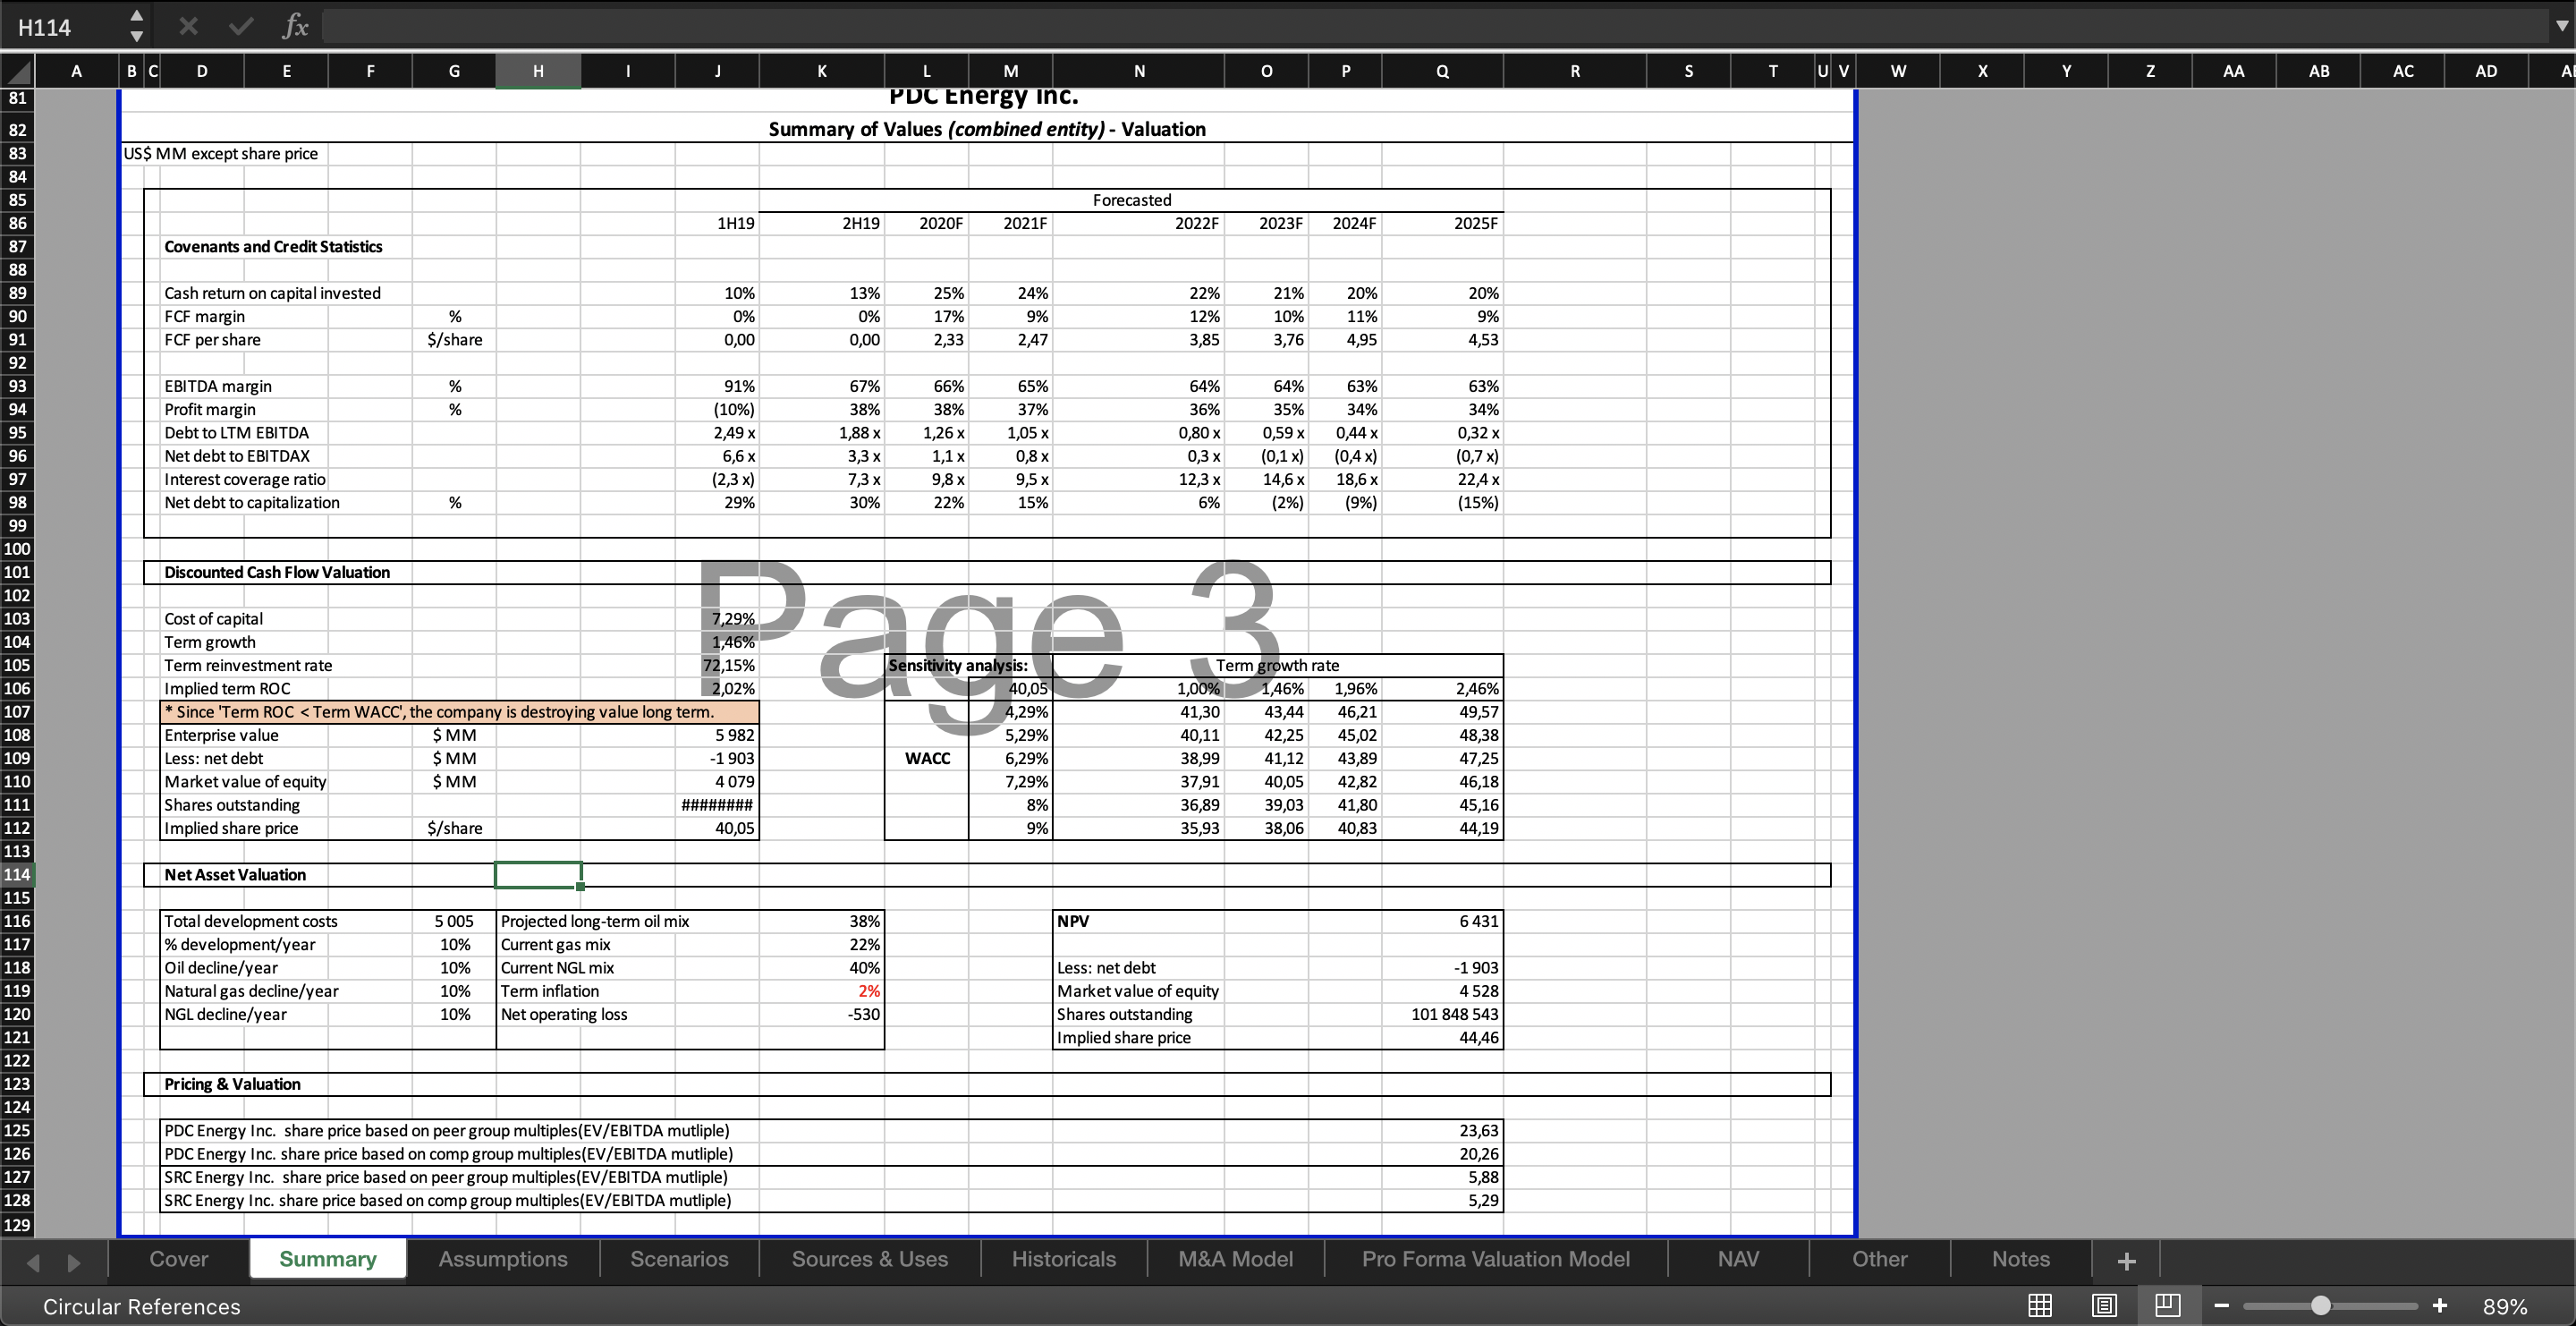Open the Sources & Uses sheet tab
The image size is (2576, 1326).
click(870, 1259)
